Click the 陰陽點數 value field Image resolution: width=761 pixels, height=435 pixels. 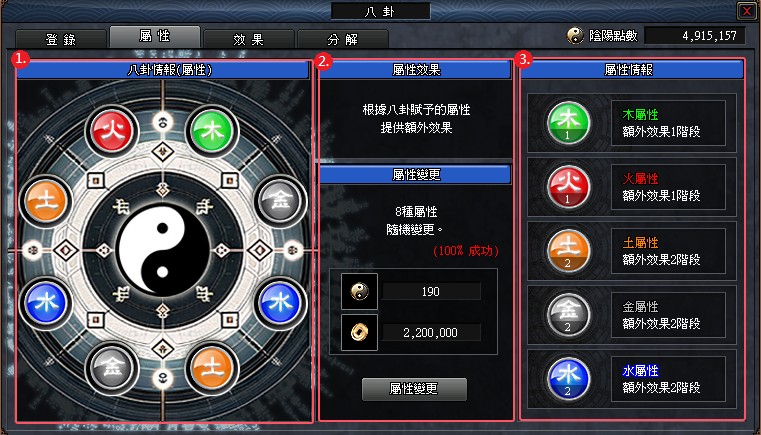[695, 35]
